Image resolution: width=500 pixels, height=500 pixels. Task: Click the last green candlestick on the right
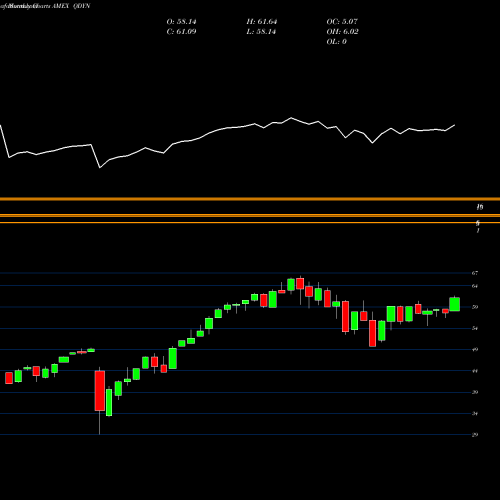(x=455, y=304)
